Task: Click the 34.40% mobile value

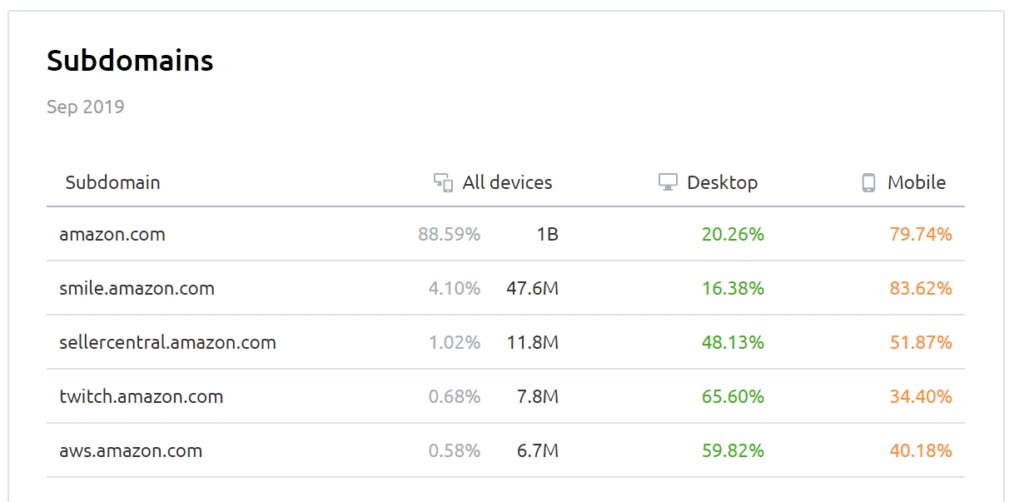Action: tap(921, 396)
